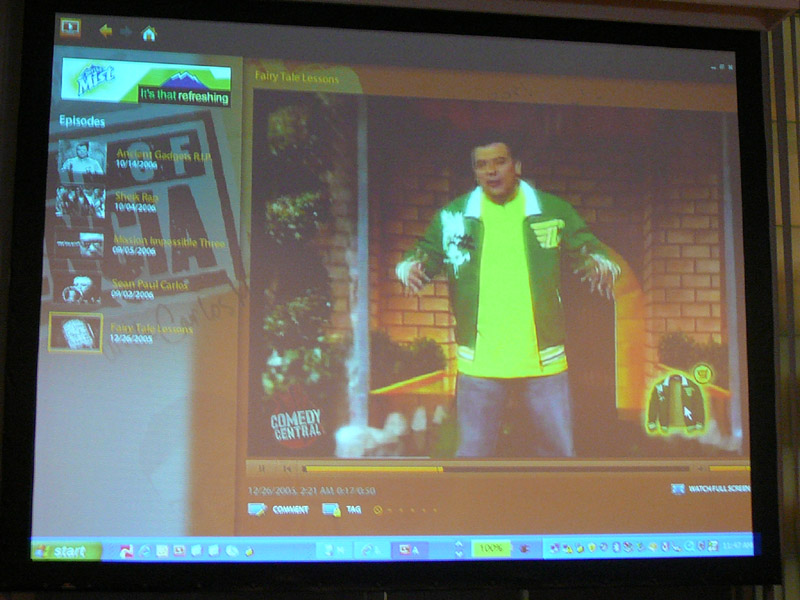The width and height of the screenshot is (800, 600).
Task: Select the Sheik Rap episode title
Action: [136, 196]
